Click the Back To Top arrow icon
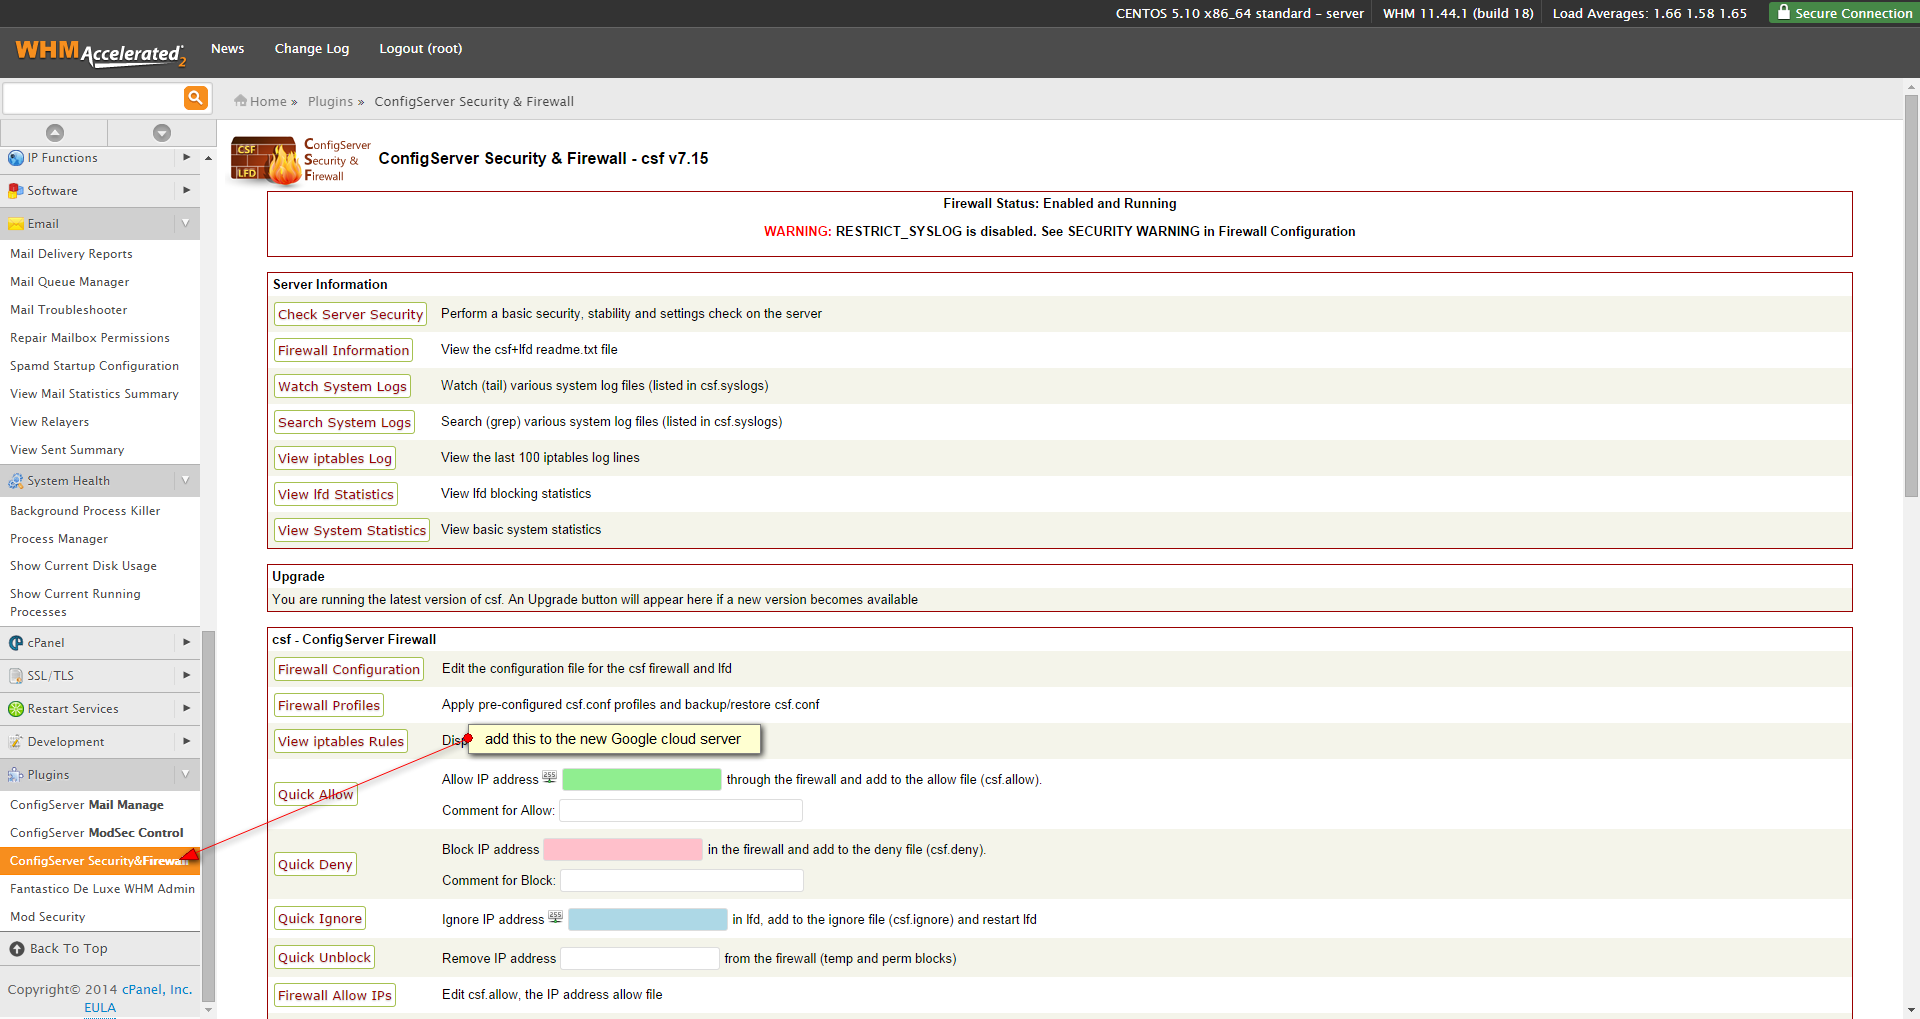 click(17, 949)
